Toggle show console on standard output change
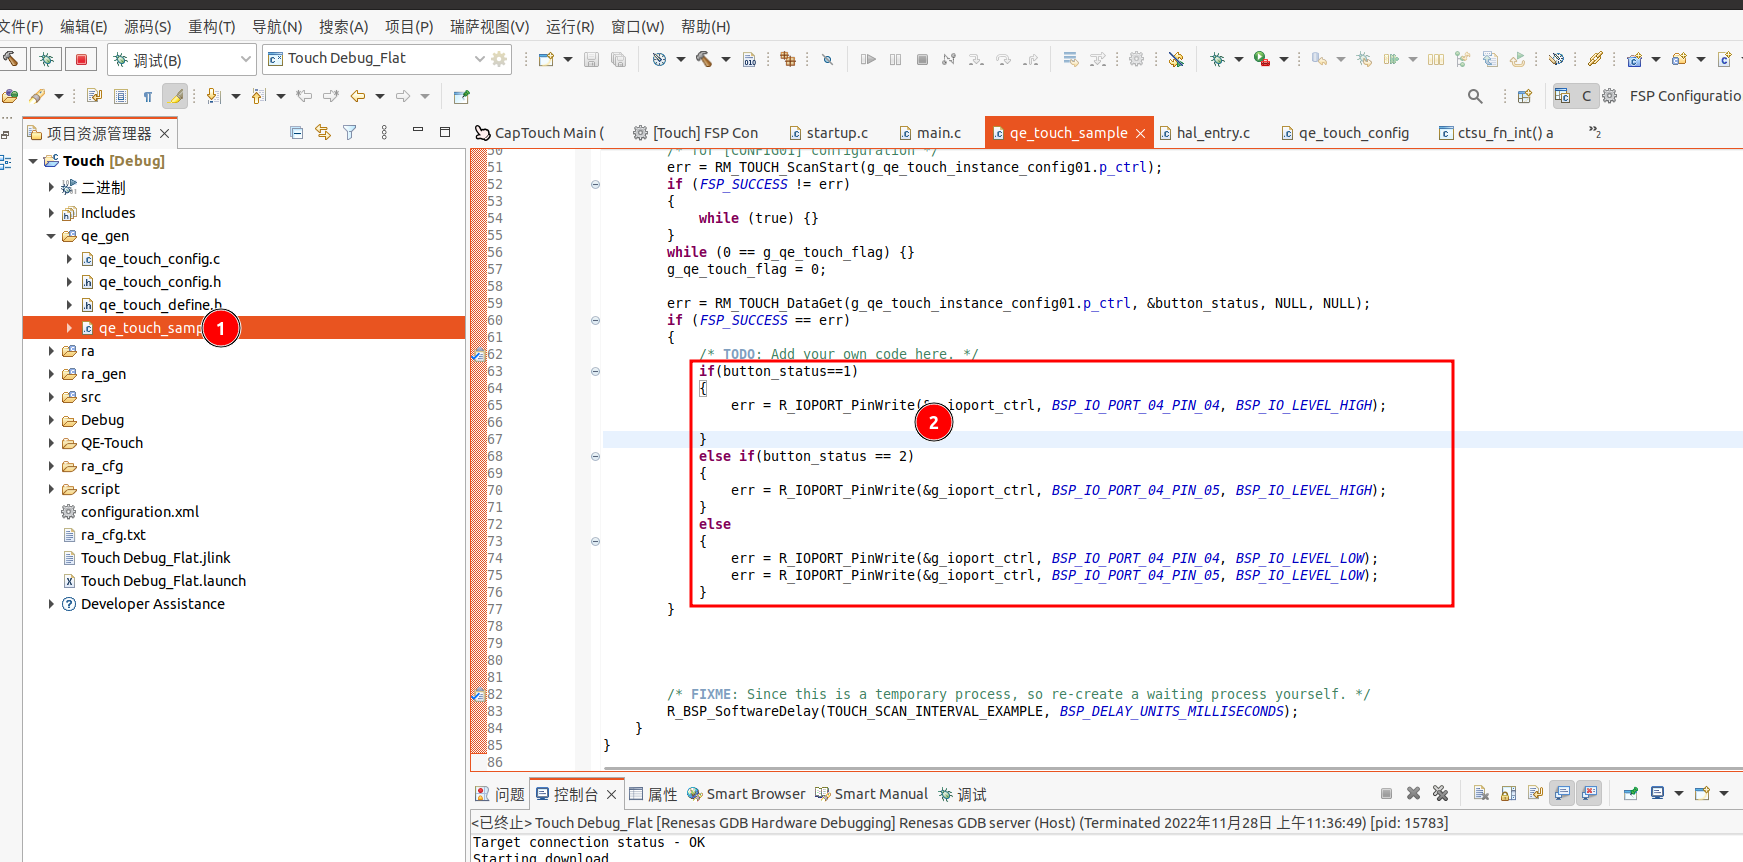The height and width of the screenshot is (862, 1743). click(x=1562, y=793)
